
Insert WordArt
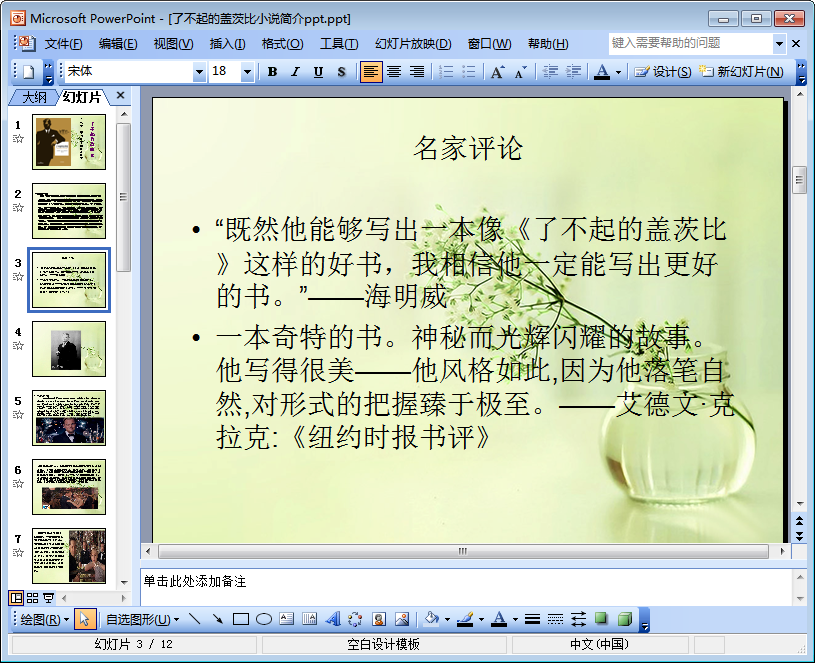(x=333, y=619)
